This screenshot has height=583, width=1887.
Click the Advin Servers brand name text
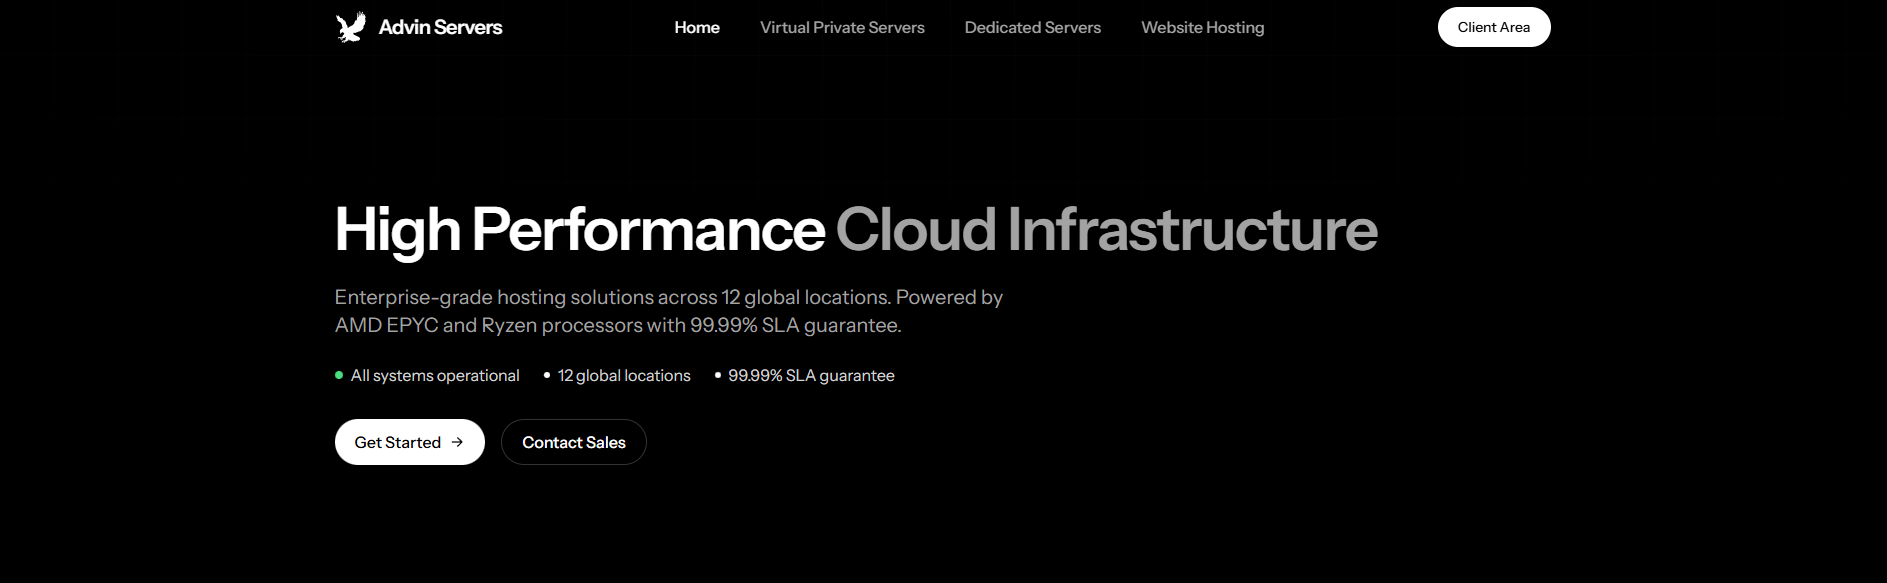pos(440,27)
